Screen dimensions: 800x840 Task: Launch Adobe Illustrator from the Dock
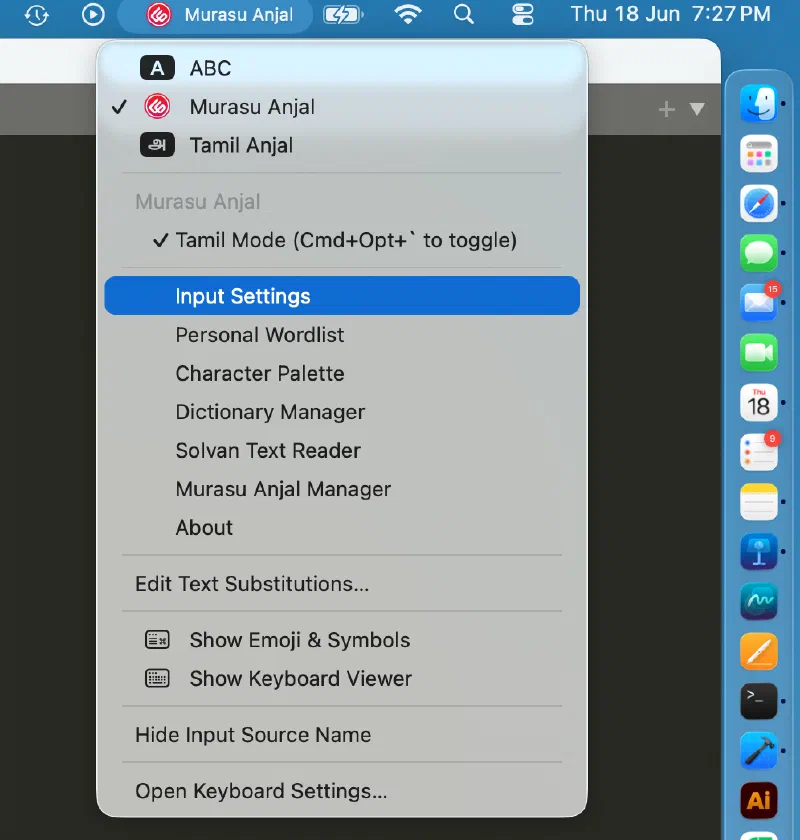759,800
